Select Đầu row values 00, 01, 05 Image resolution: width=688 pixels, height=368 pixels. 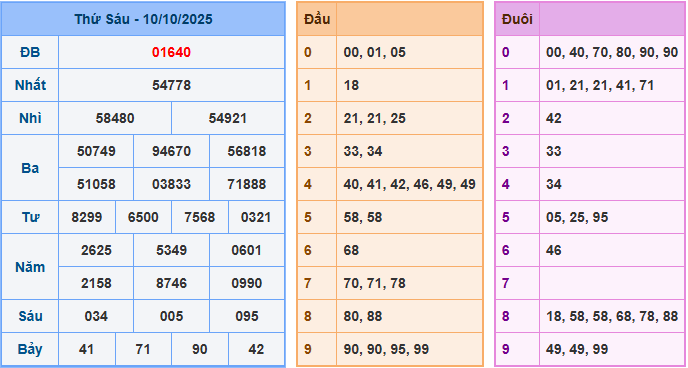point(375,53)
